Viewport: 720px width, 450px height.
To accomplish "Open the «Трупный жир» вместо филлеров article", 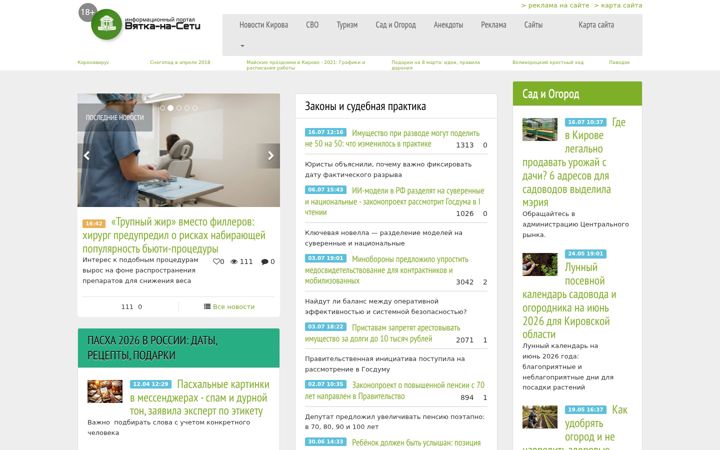I will 174,235.
